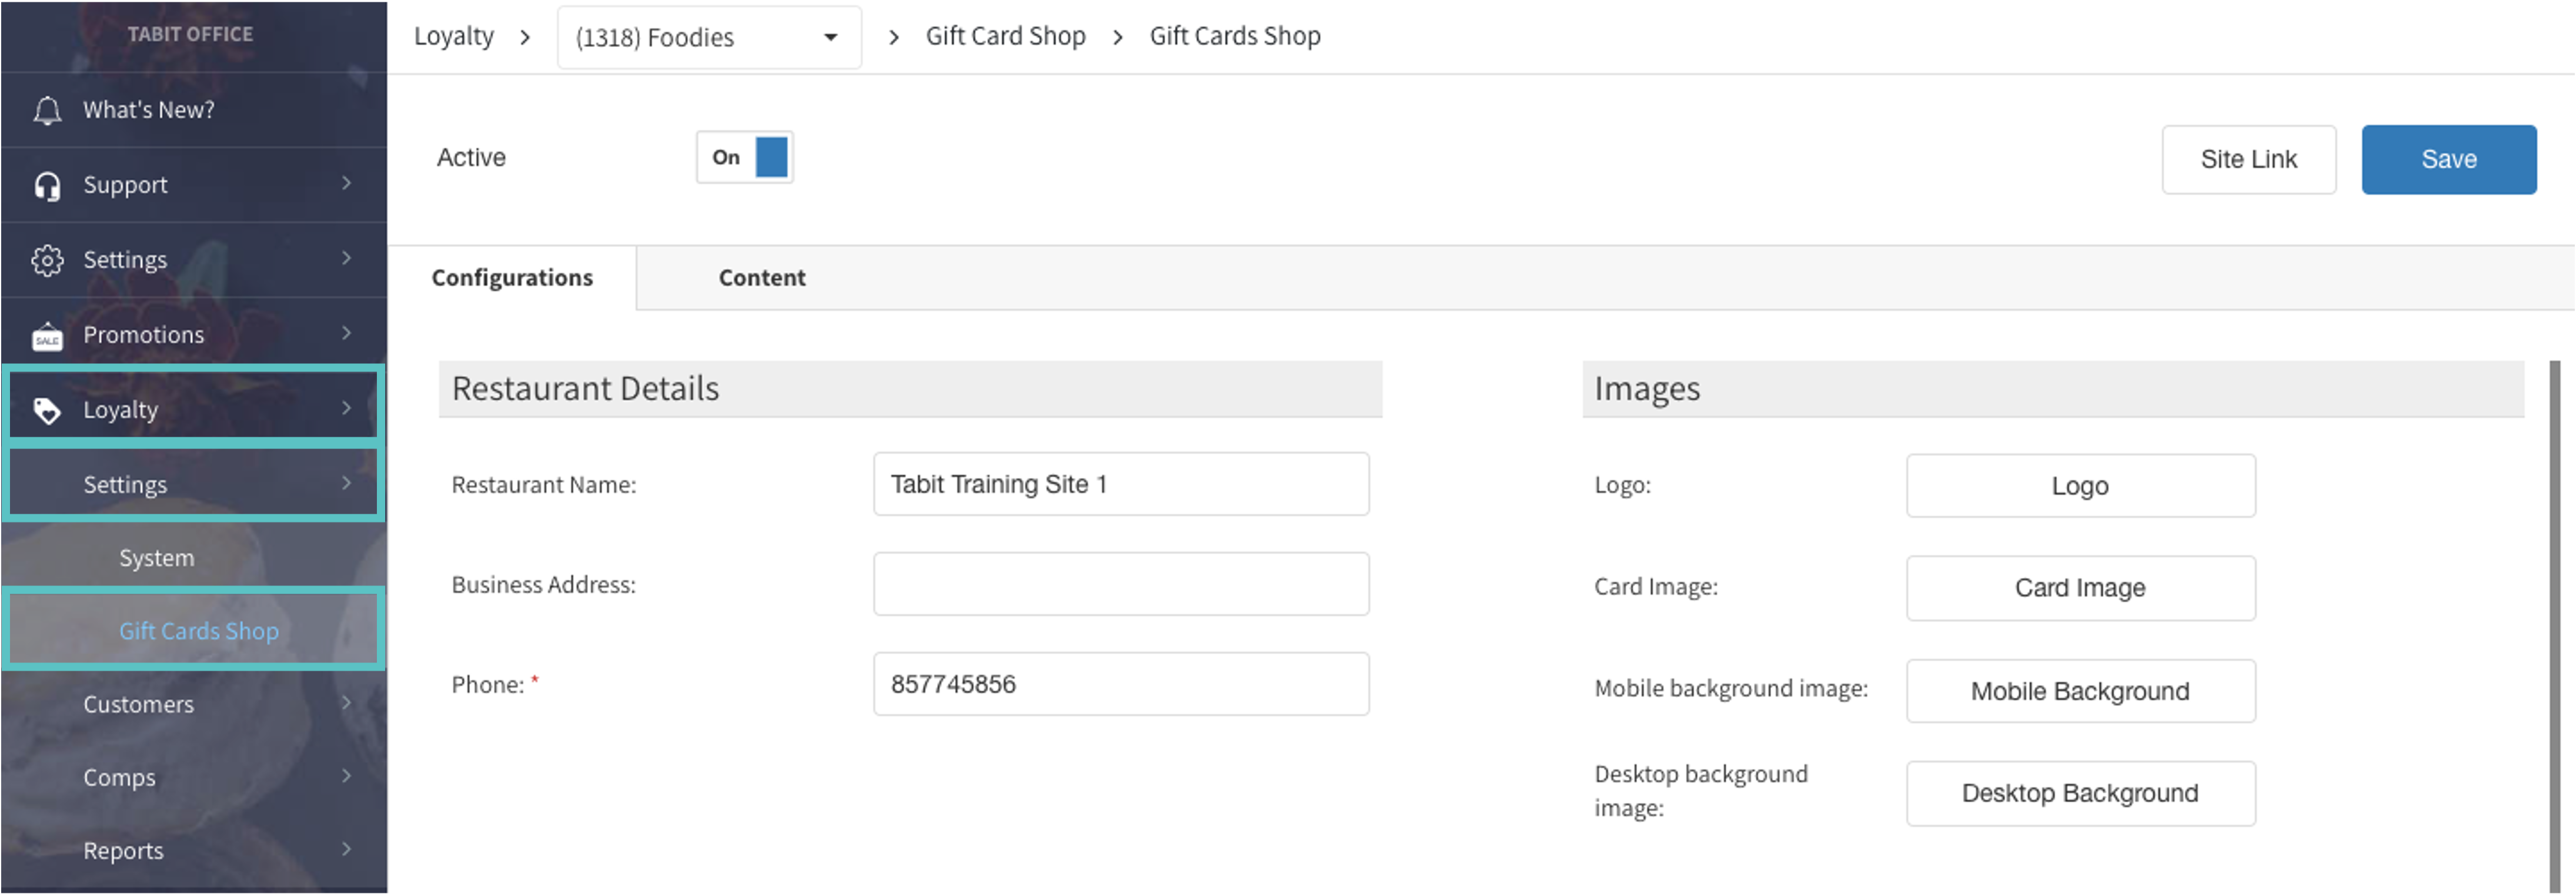The height and width of the screenshot is (894, 2576).
Task: Open the Site Link button
Action: [x=2248, y=159]
